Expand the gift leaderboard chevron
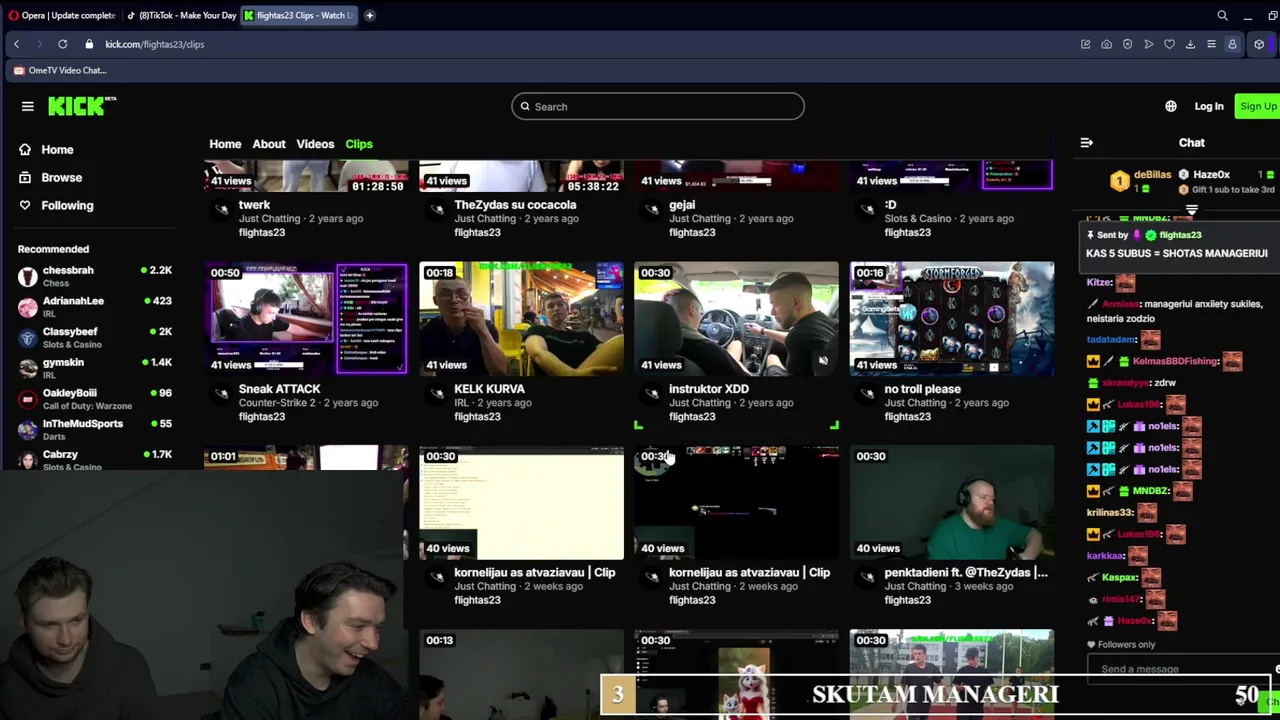Screen dimensions: 1280x720 1191,210
